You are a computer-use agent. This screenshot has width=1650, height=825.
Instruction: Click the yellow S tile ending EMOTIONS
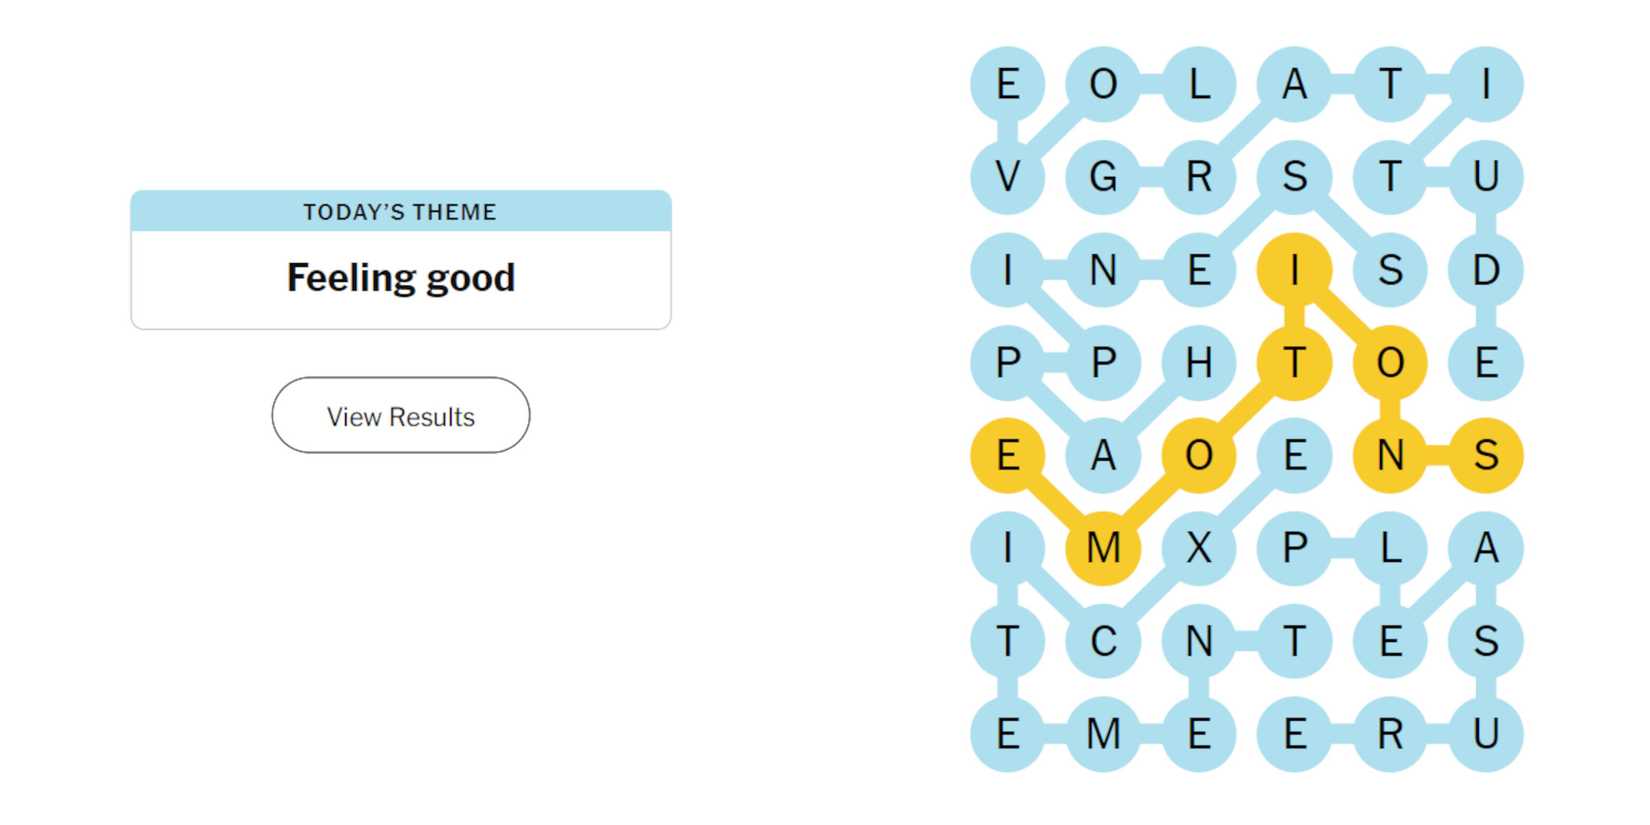1485,456
